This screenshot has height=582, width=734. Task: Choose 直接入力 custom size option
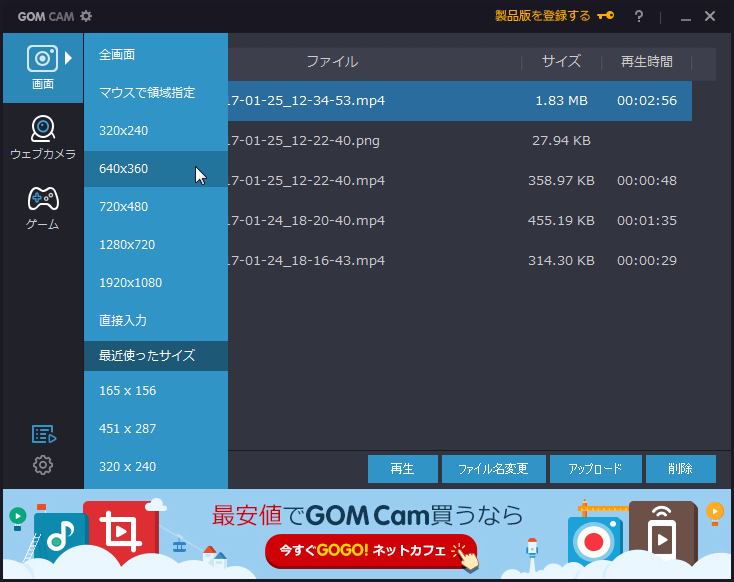[156, 320]
